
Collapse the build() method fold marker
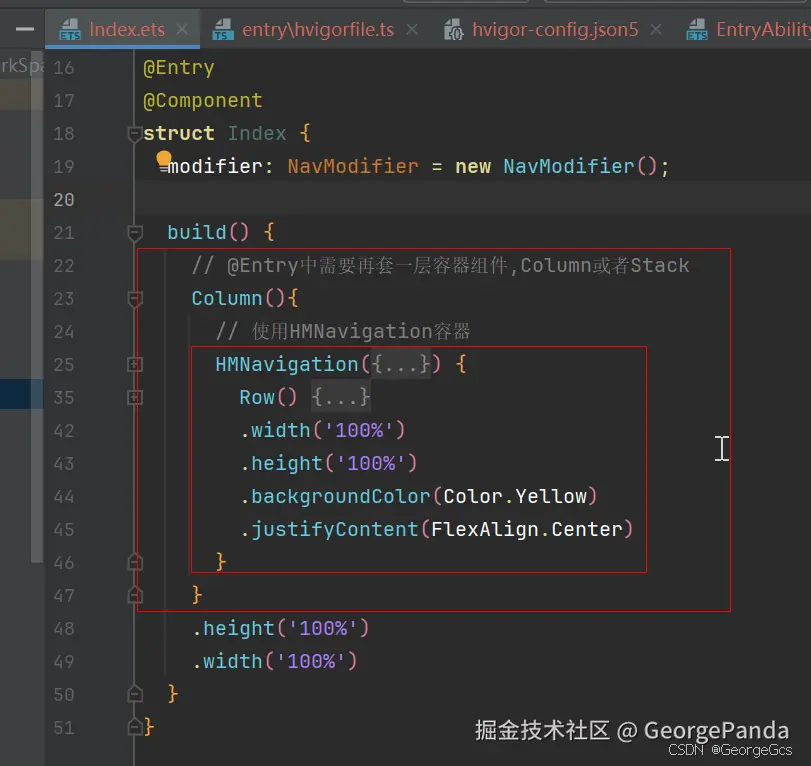tap(134, 233)
